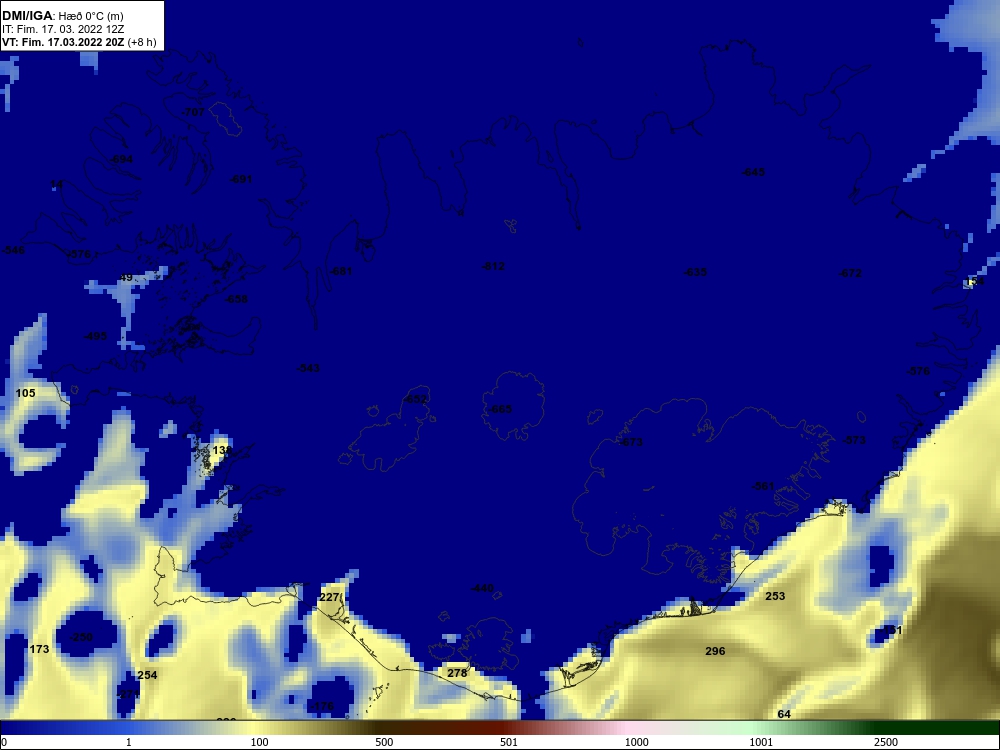Click the map value -812
This screenshot has height=750, width=1000.
click(x=493, y=267)
